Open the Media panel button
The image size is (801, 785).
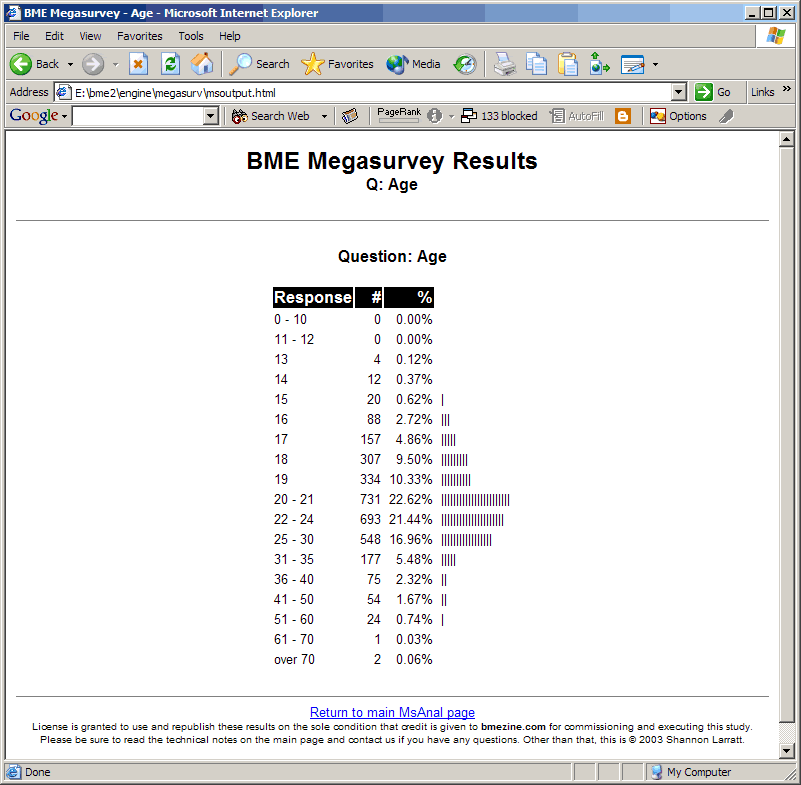pos(413,64)
